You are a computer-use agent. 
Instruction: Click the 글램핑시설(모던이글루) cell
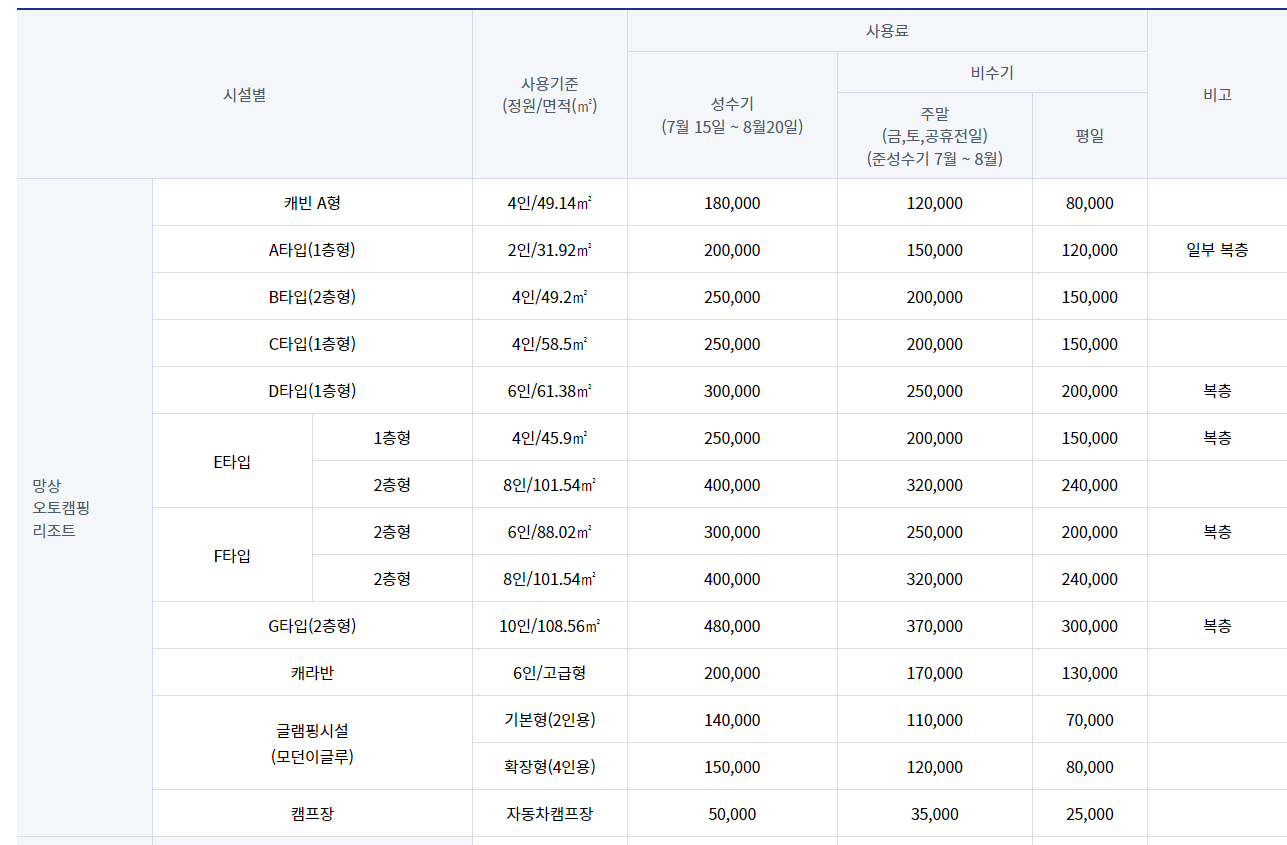(x=310, y=742)
